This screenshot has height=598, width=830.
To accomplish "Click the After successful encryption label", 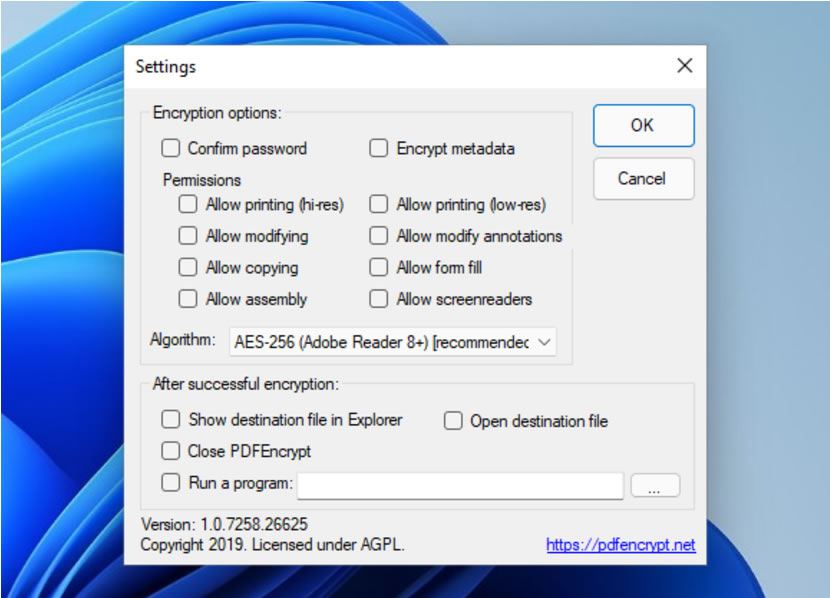I will (246, 384).
